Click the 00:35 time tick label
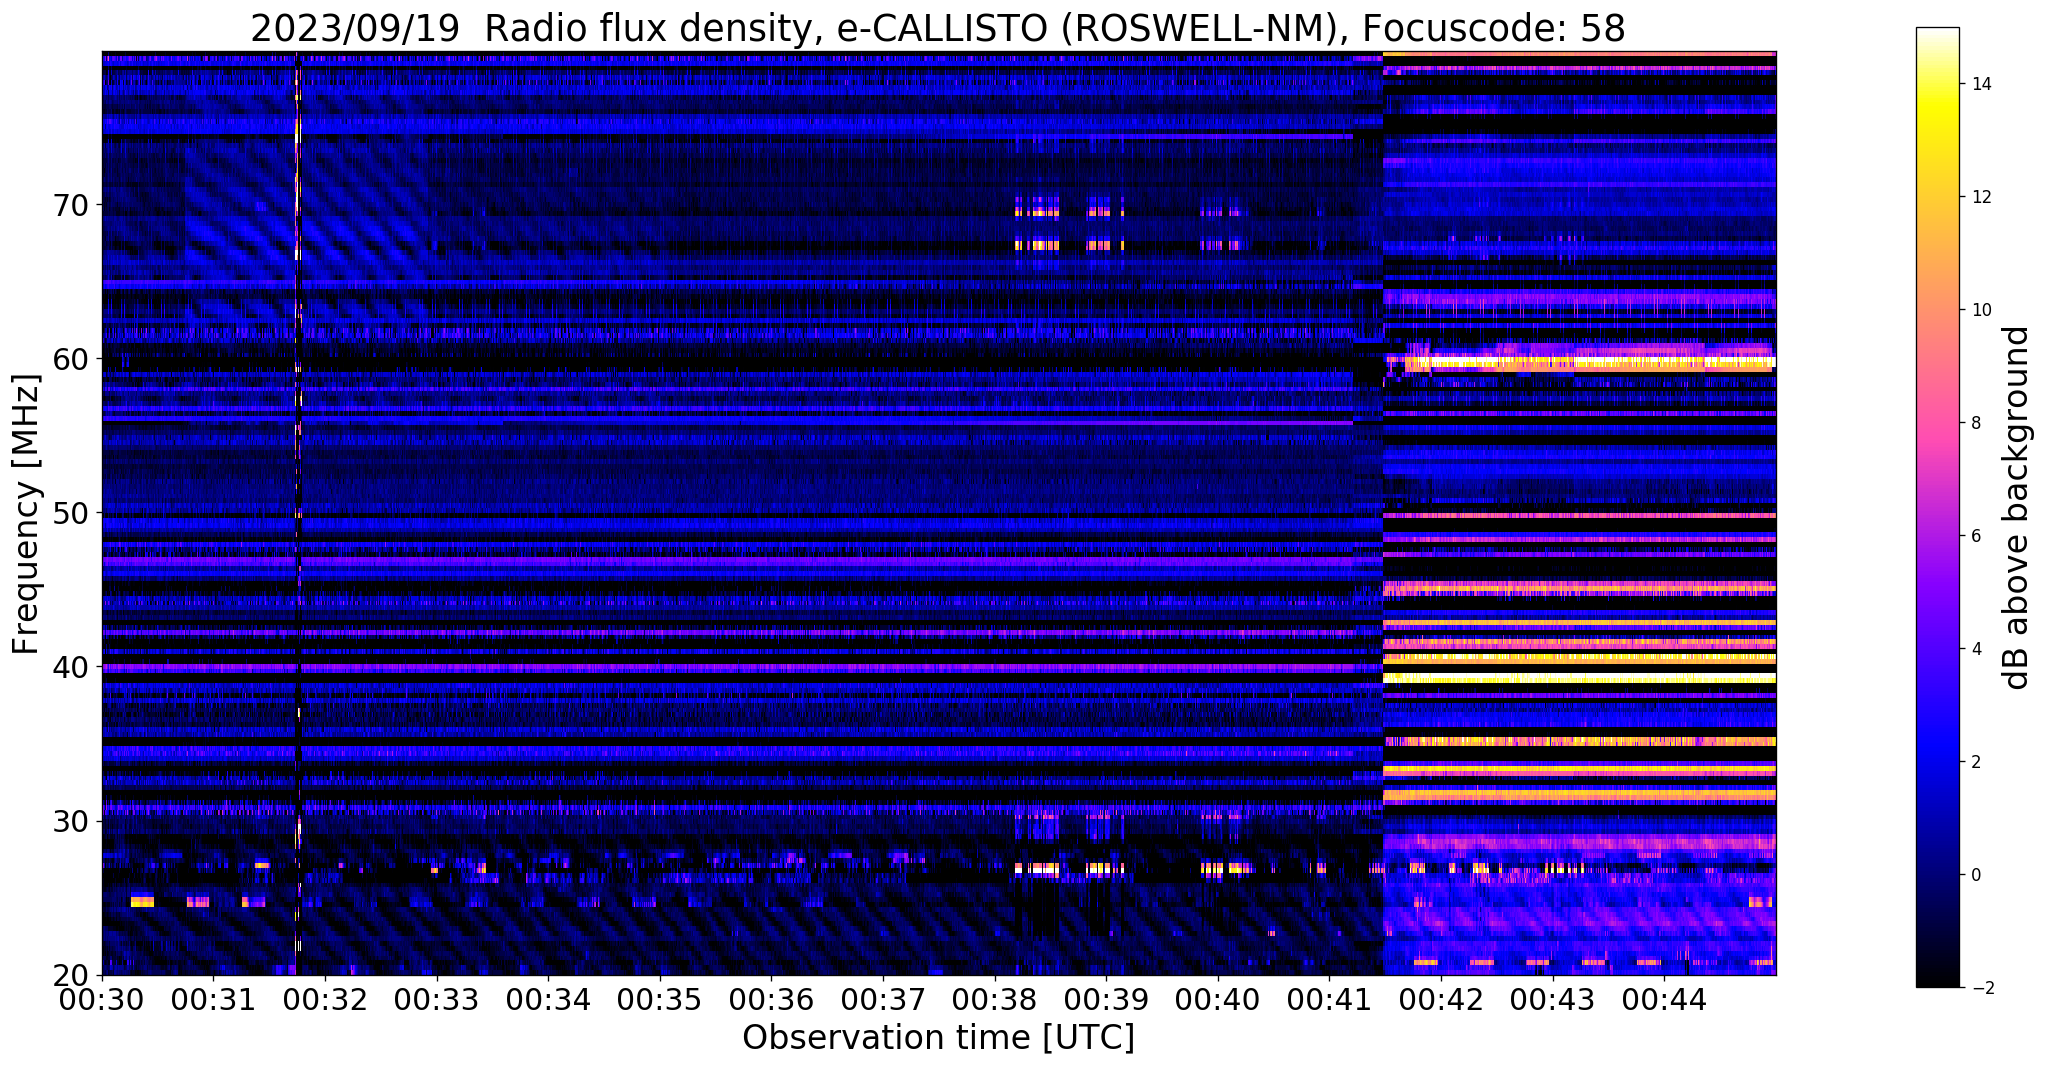The height and width of the screenshot is (1067, 2047). 660,1000
